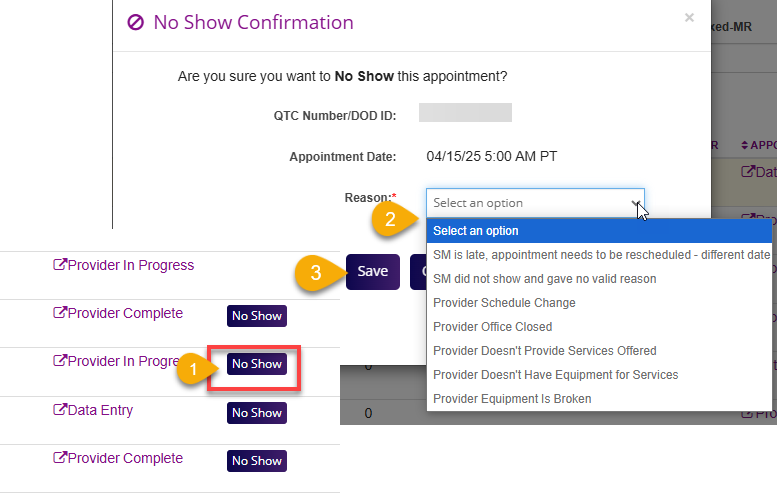Viewport: 777px width, 496px height.
Task: Click No Show button next to Data Entry
Action: [x=257, y=413]
